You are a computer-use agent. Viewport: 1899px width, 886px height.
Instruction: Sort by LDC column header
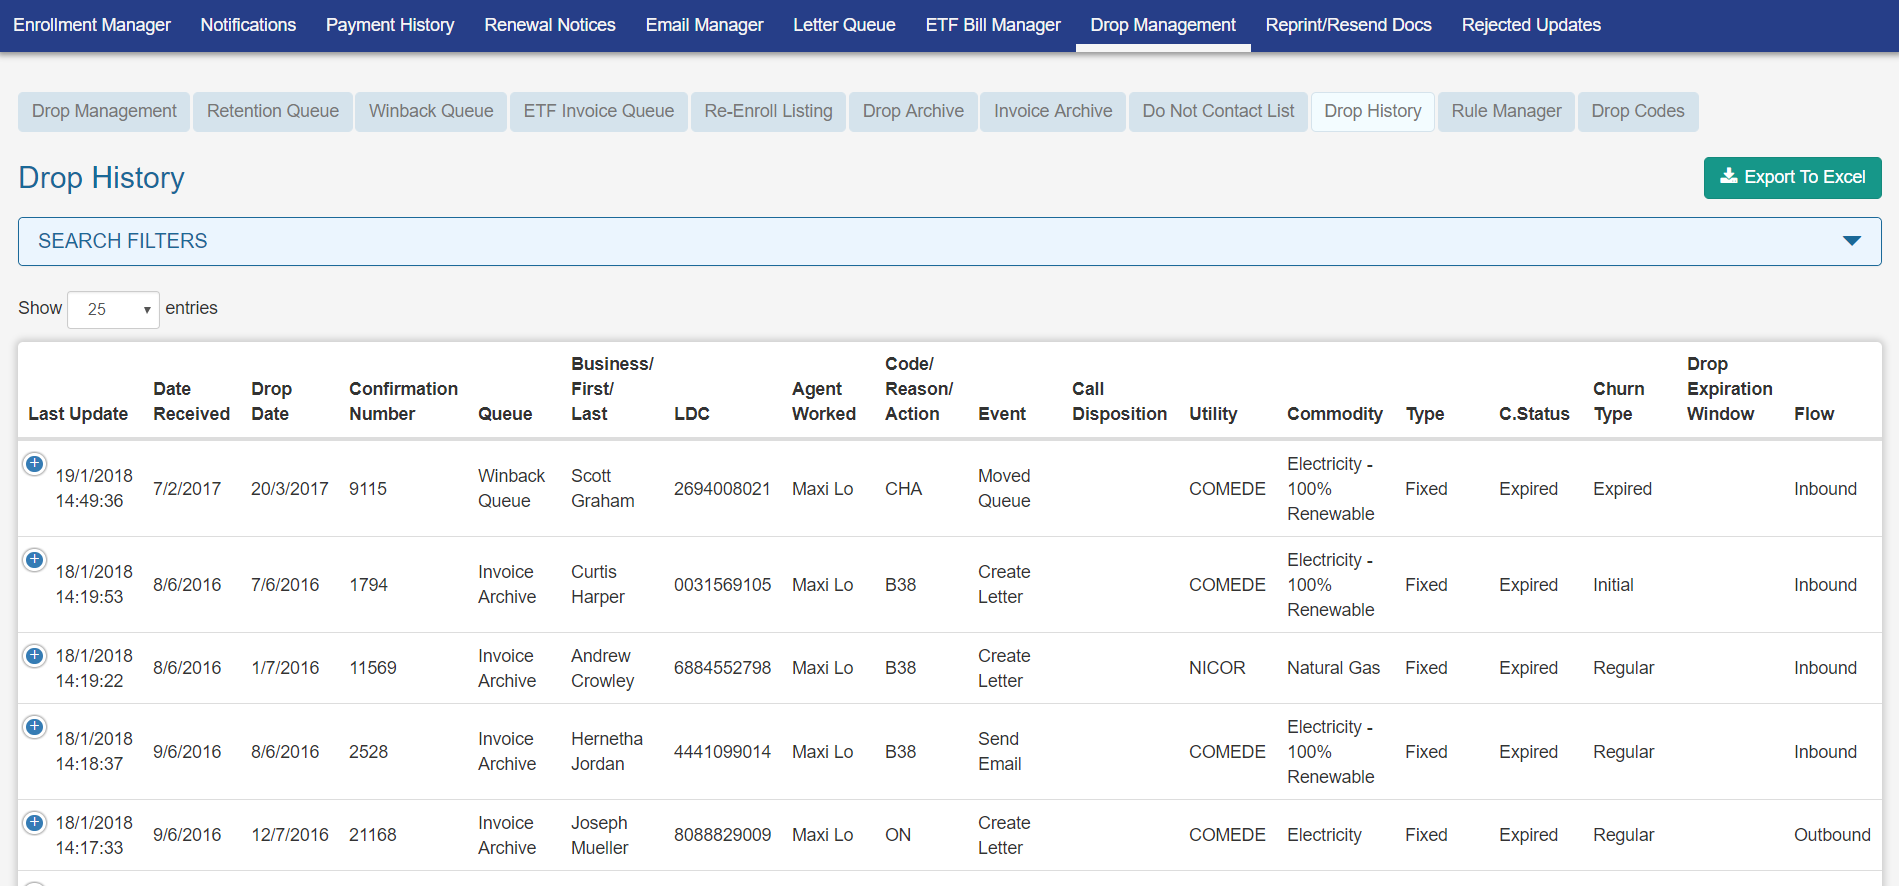click(692, 414)
